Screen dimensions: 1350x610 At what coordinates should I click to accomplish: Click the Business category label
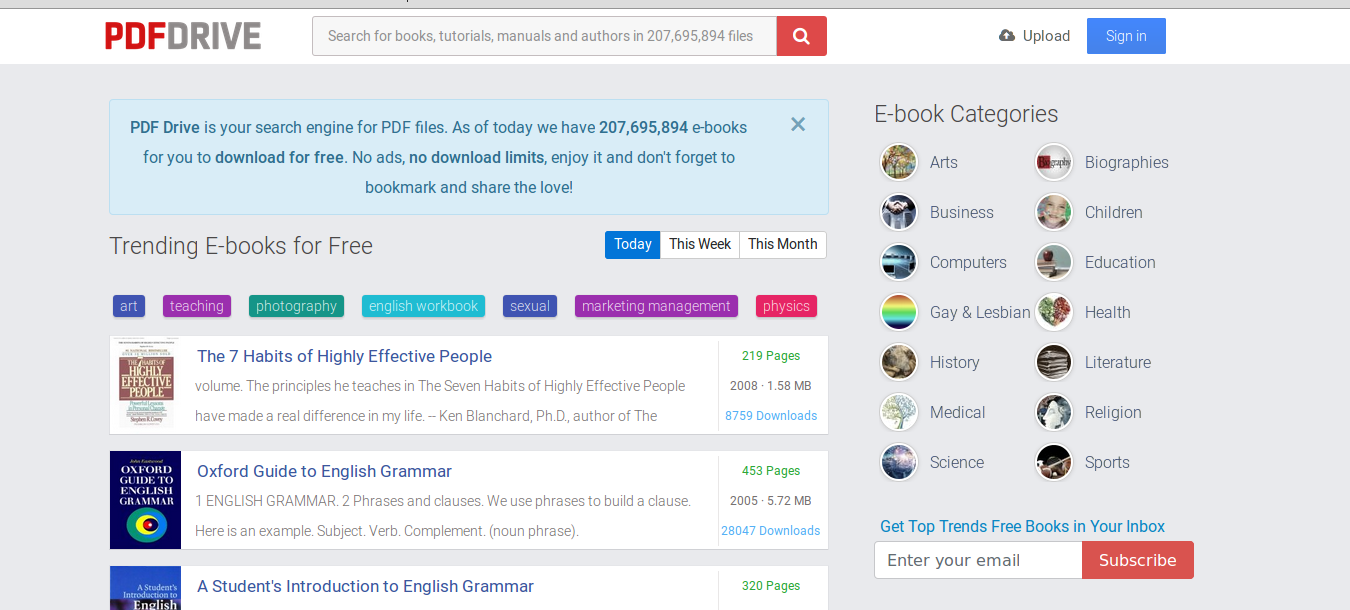coord(962,212)
